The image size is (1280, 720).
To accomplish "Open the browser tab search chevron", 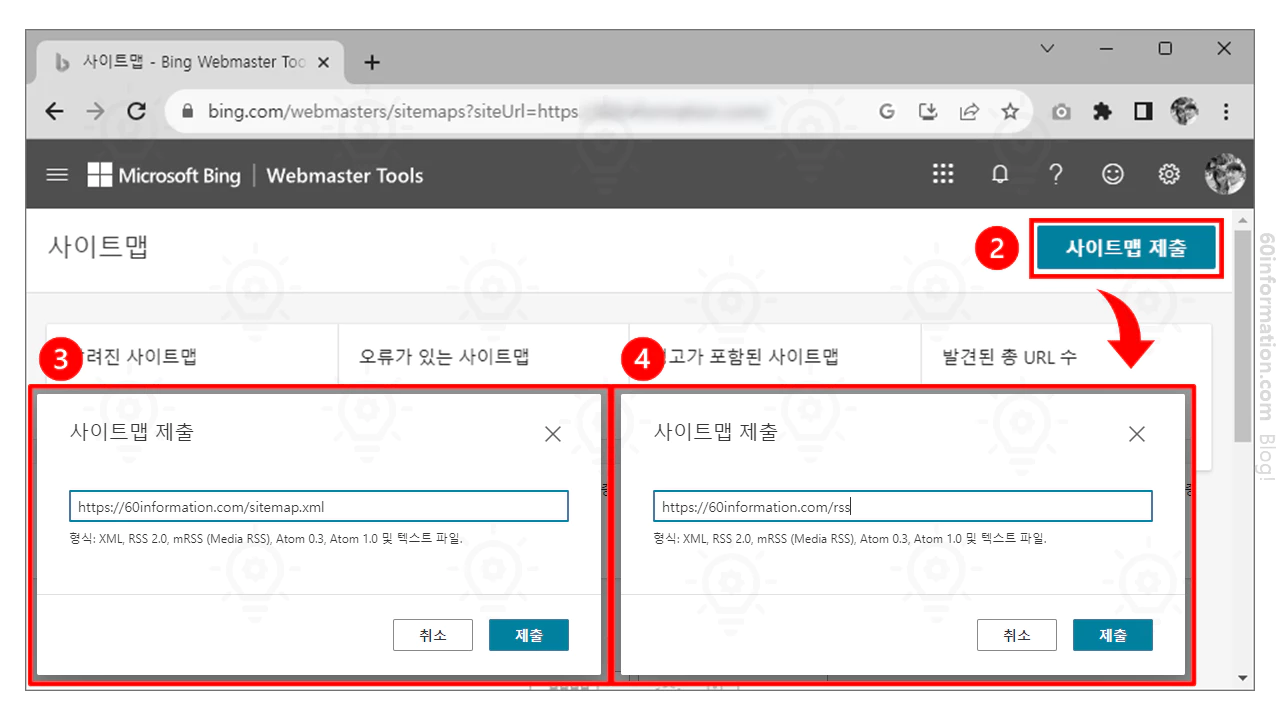I will pos(1047,48).
